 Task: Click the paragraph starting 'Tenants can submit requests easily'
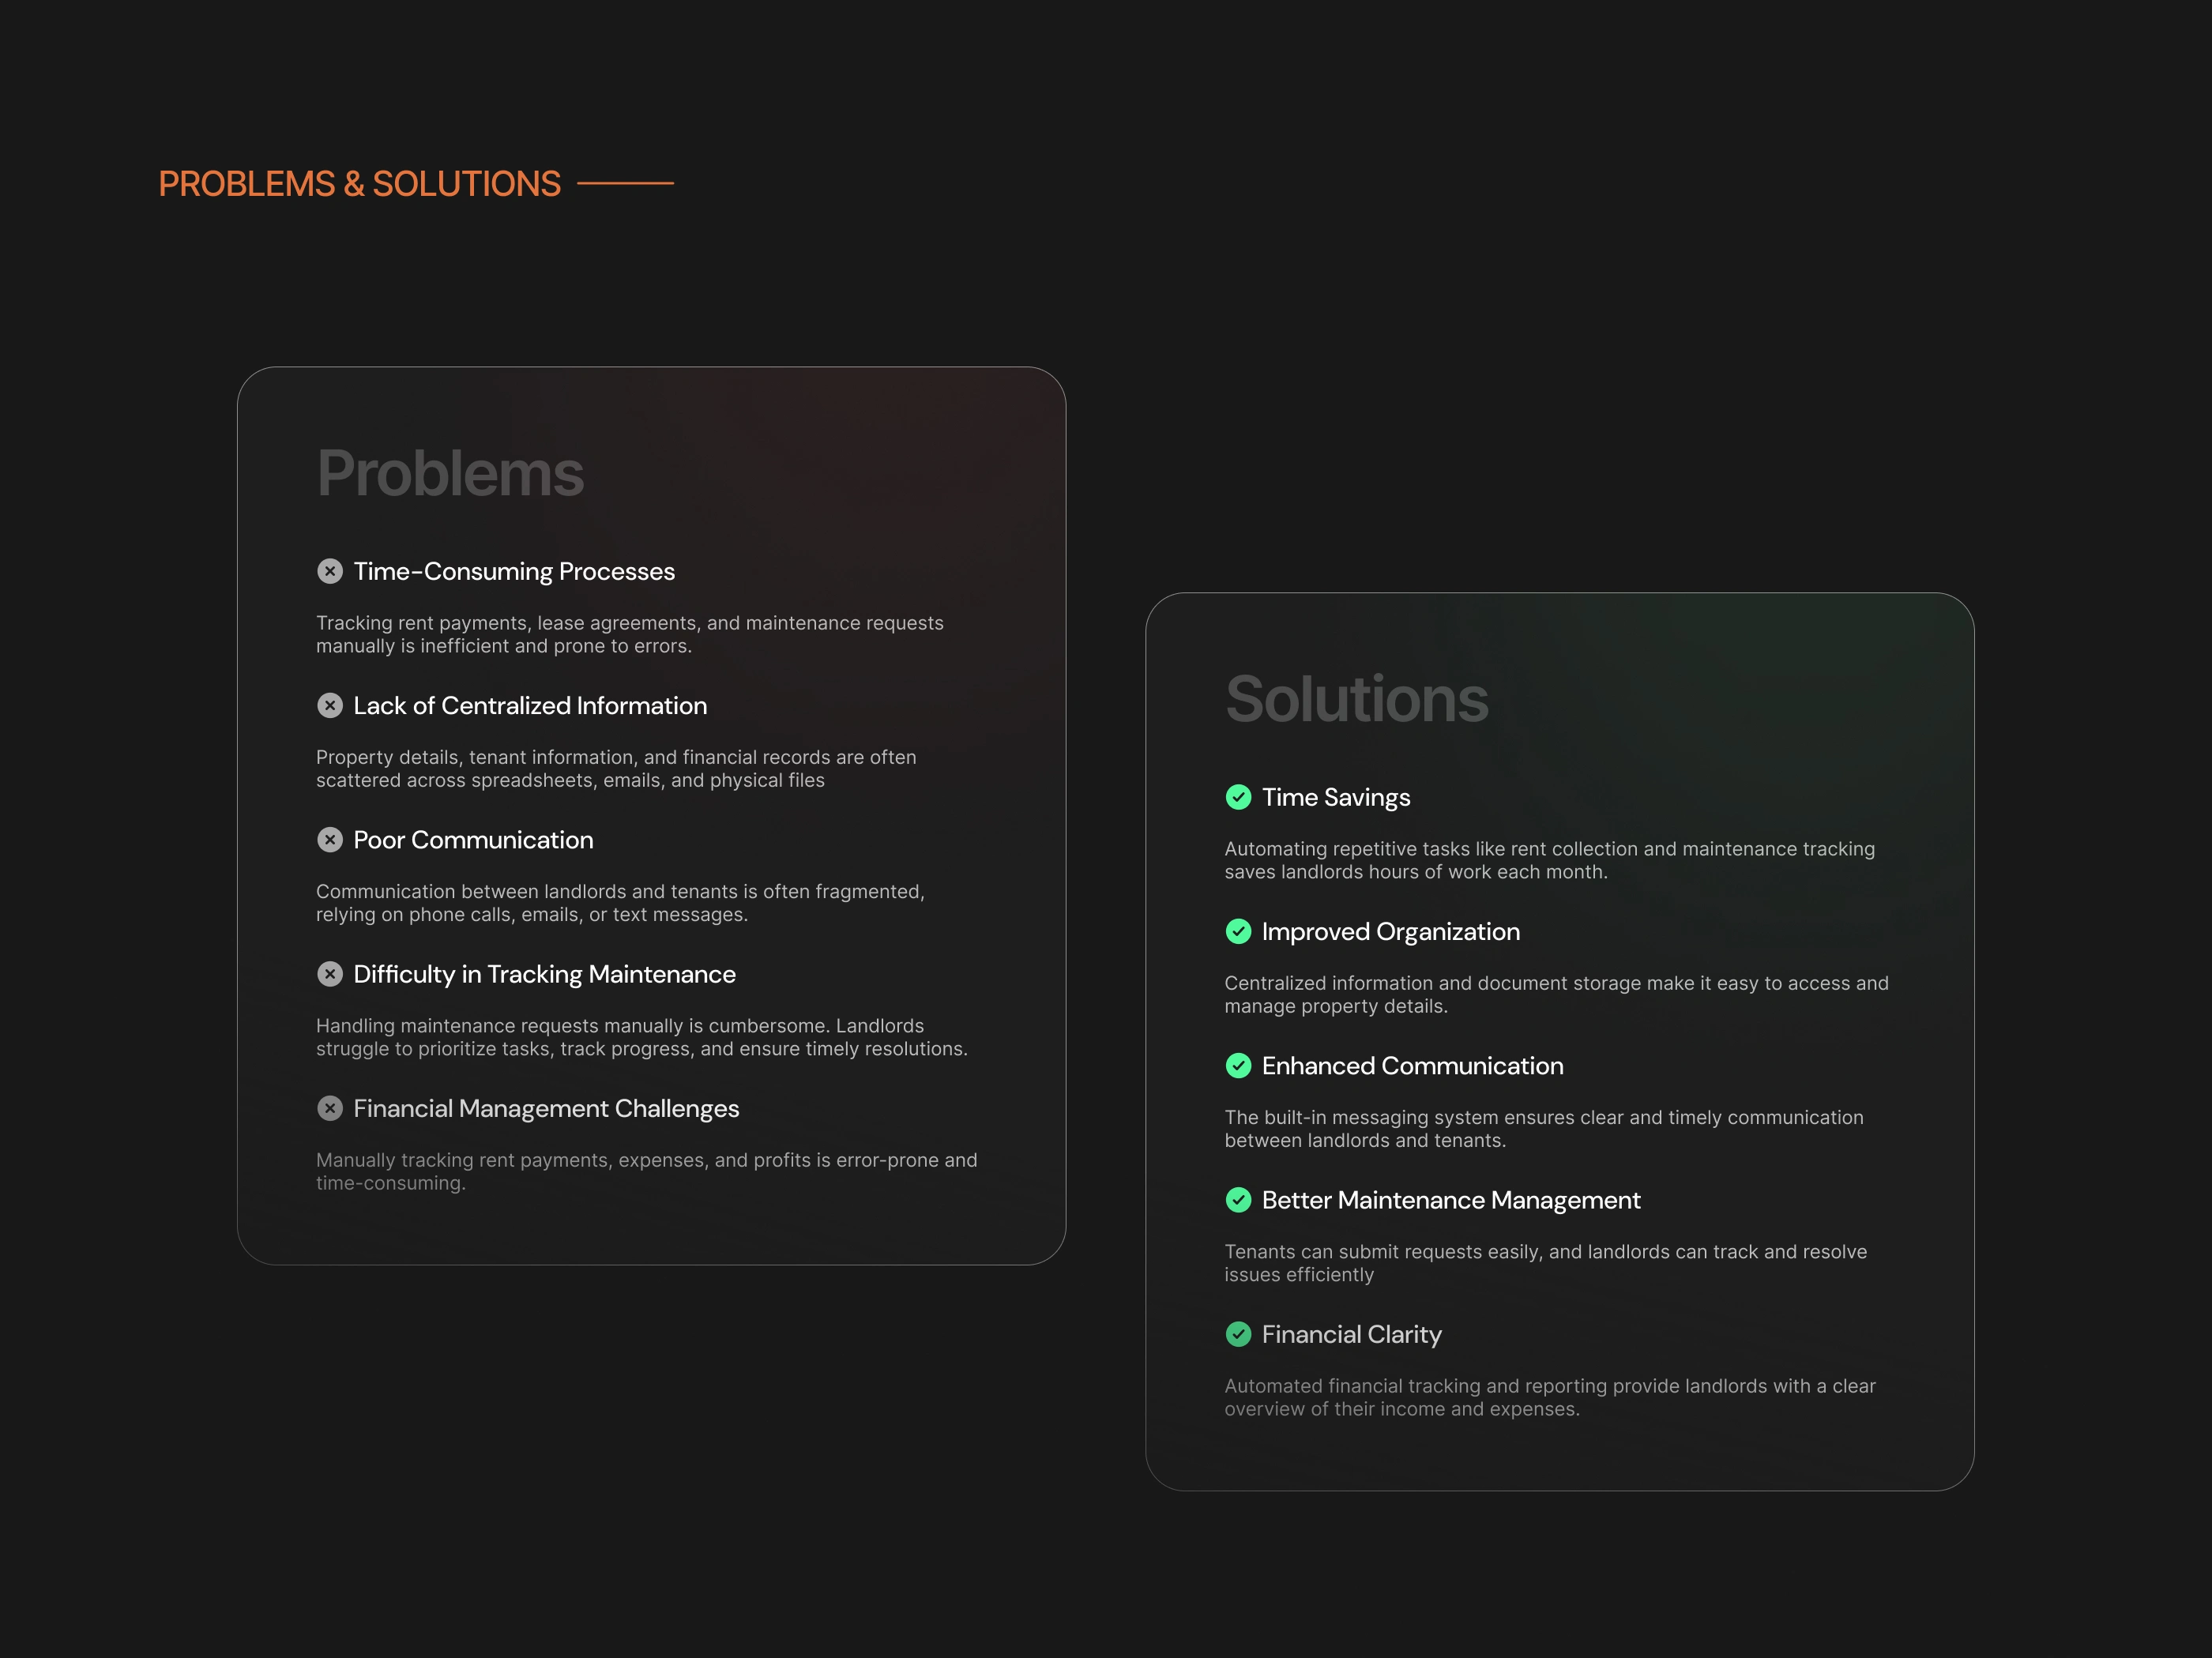pyautogui.click(x=1545, y=1263)
